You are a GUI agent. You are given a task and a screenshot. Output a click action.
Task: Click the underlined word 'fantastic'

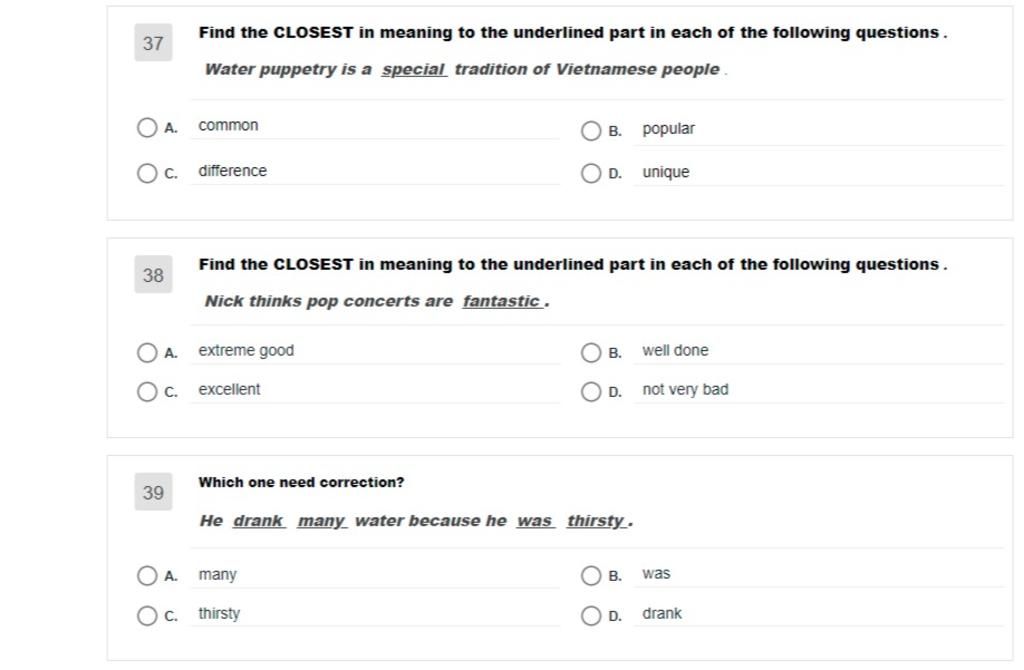tap(502, 301)
